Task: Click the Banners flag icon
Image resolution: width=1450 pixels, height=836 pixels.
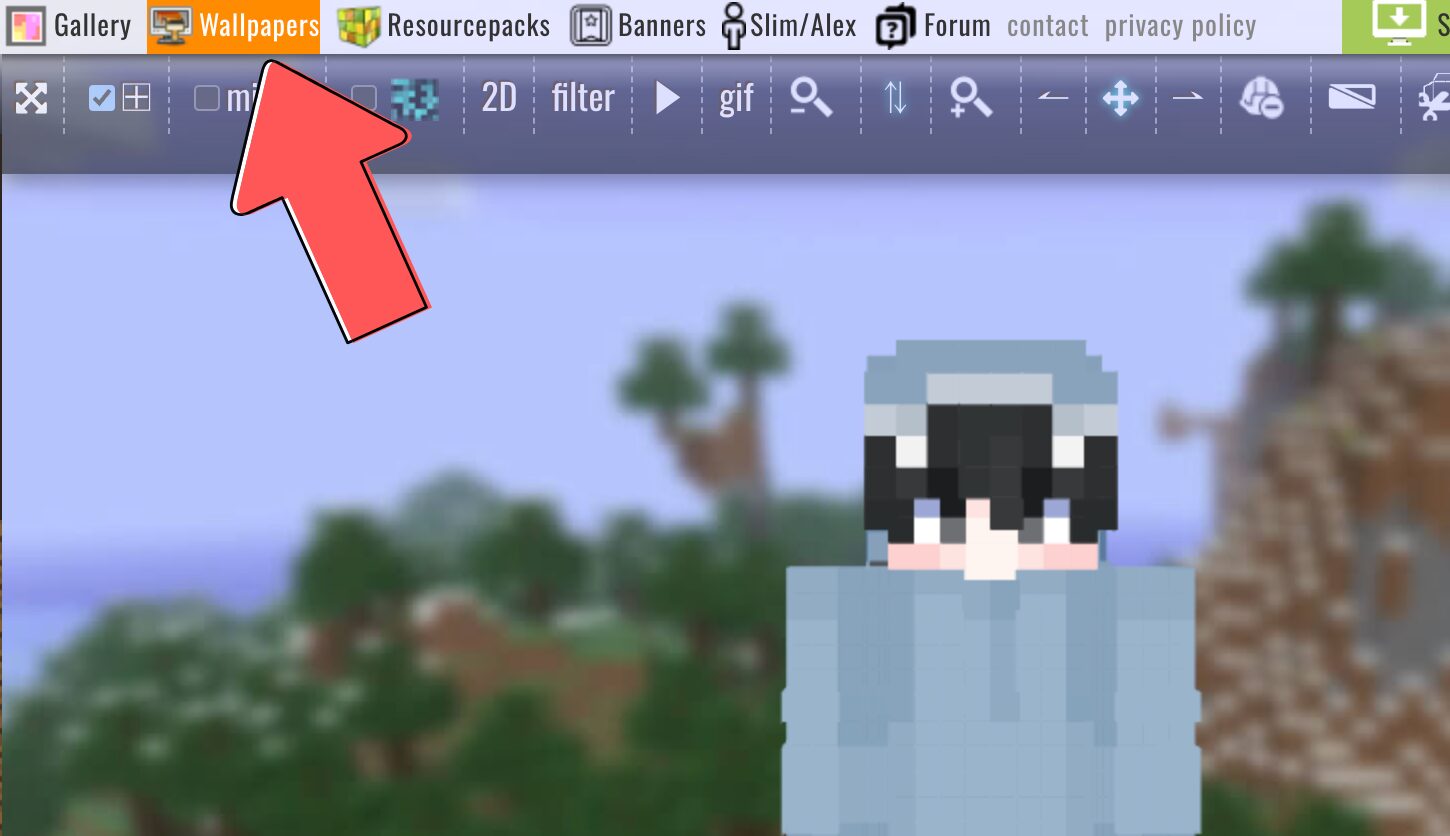Action: click(591, 26)
